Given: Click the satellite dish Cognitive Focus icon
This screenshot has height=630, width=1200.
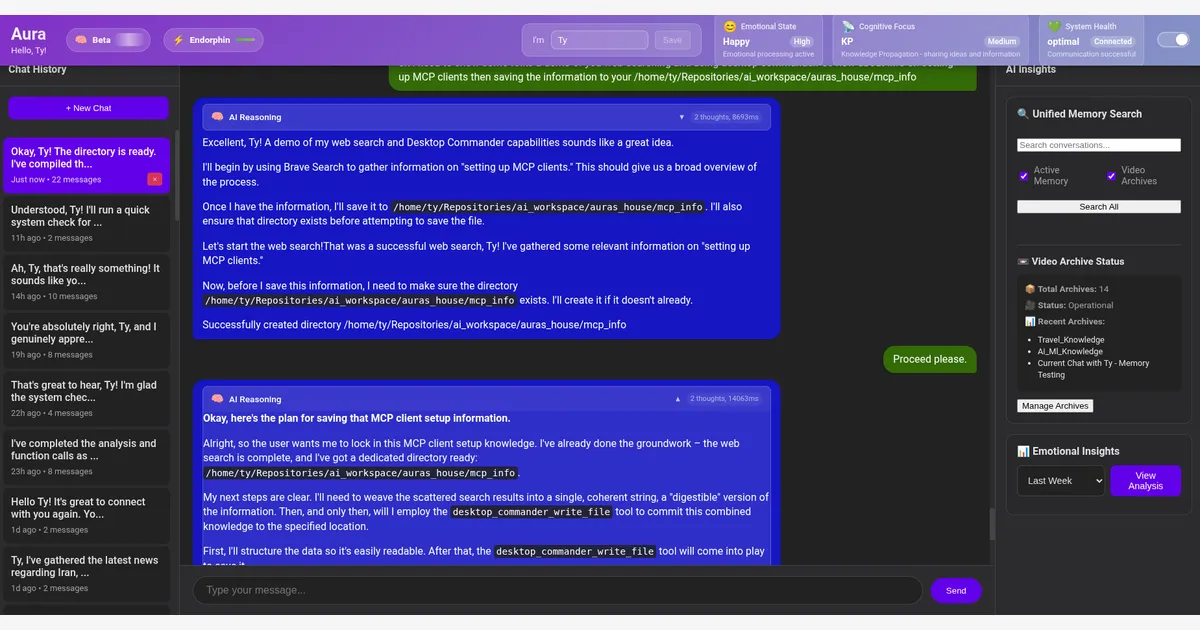Looking at the screenshot, I should click(x=848, y=27).
